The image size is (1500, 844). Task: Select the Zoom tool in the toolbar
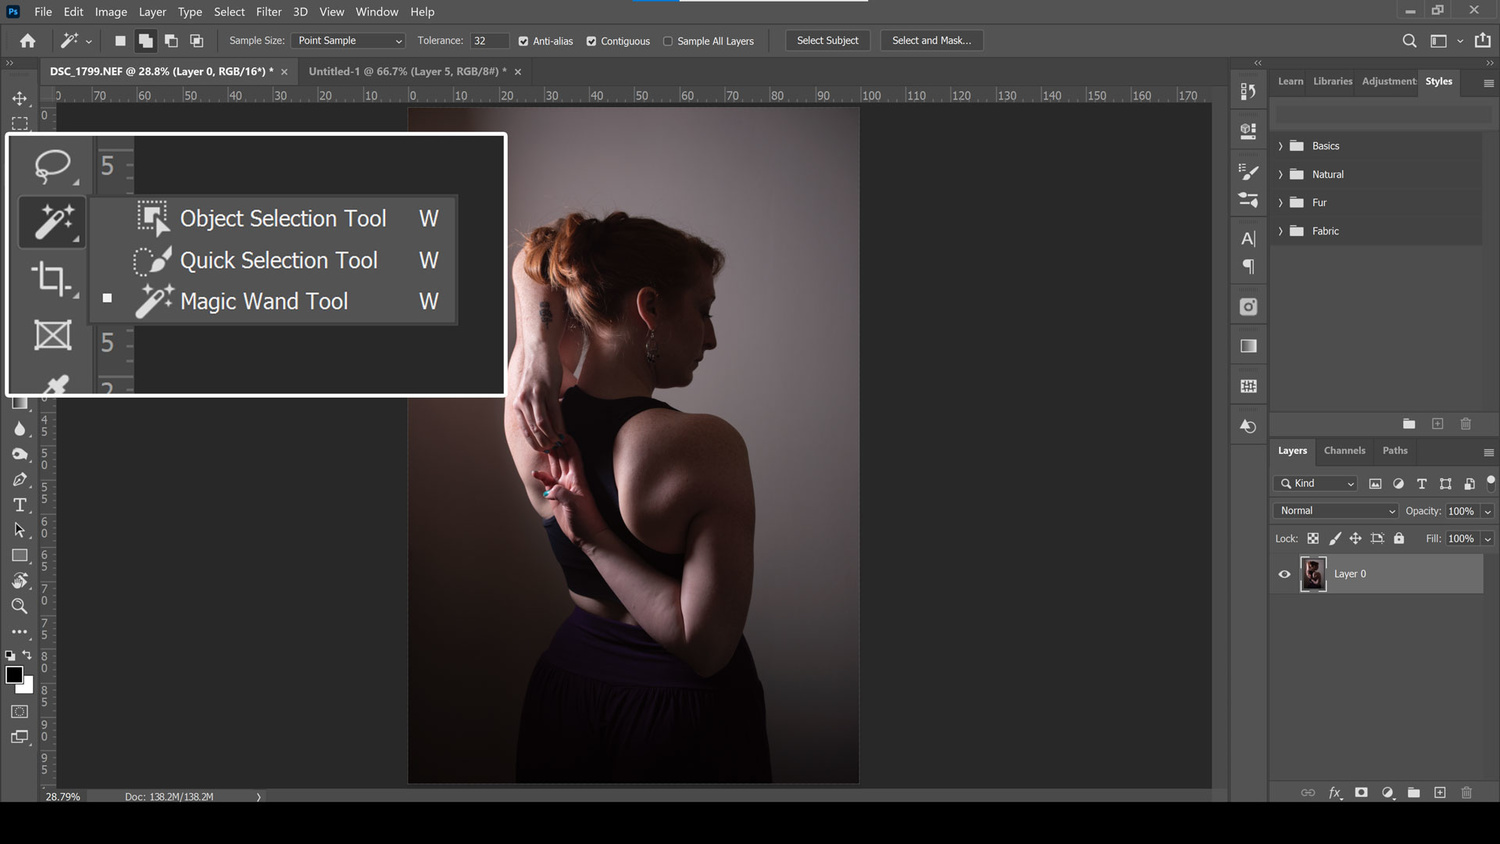pos(20,606)
